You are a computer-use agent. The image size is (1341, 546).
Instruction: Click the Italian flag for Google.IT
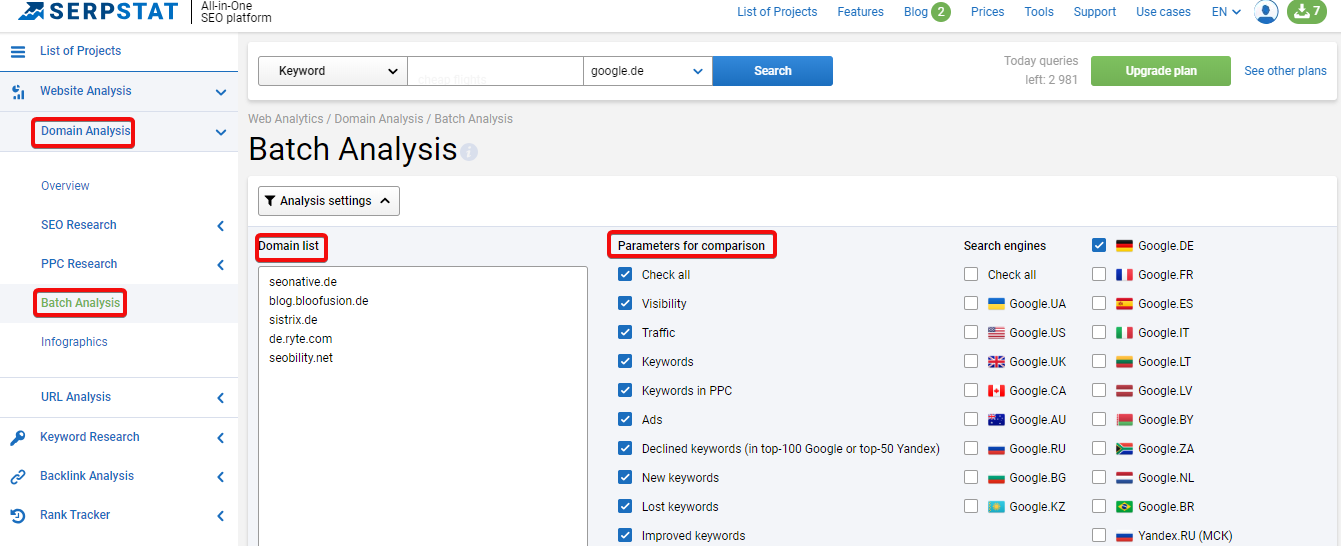point(1124,333)
